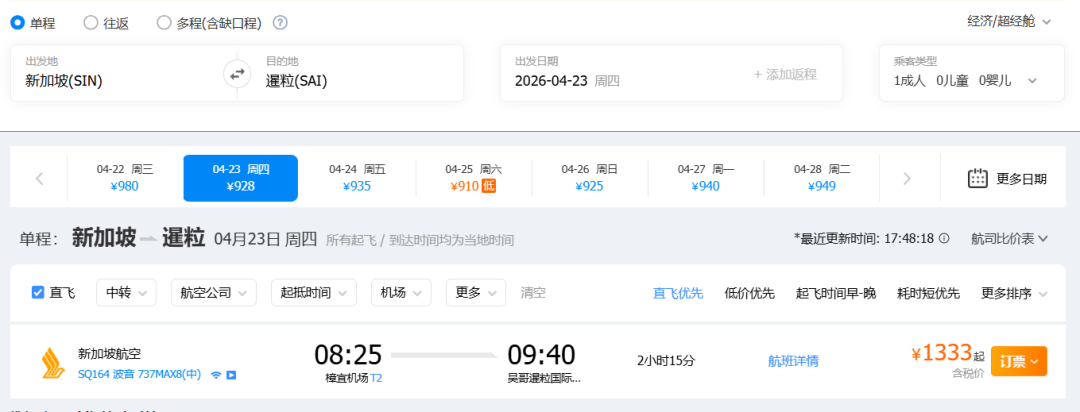Viewport: 1080px width, 412px height.
Task: Click the swap origin and destination icon
Action: [x=237, y=73]
